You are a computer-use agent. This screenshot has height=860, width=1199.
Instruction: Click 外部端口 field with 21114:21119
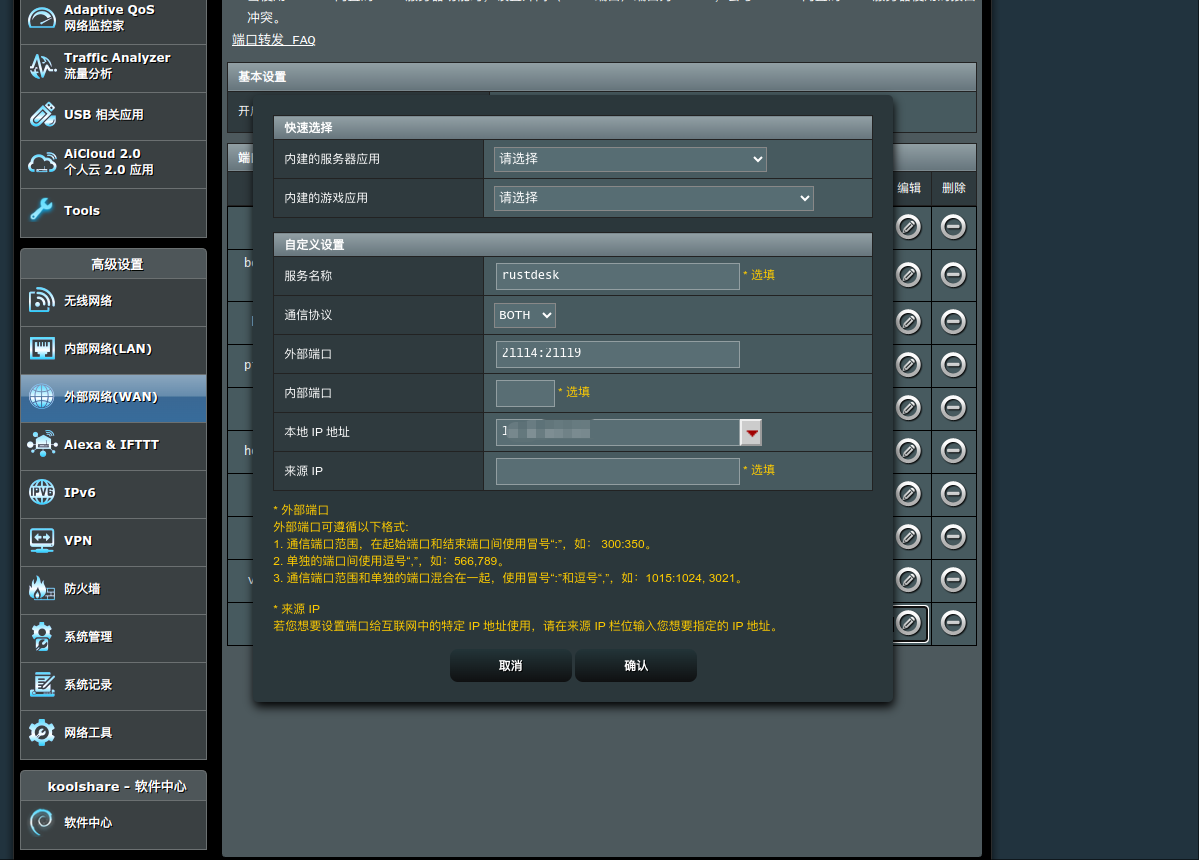coord(618,354)
